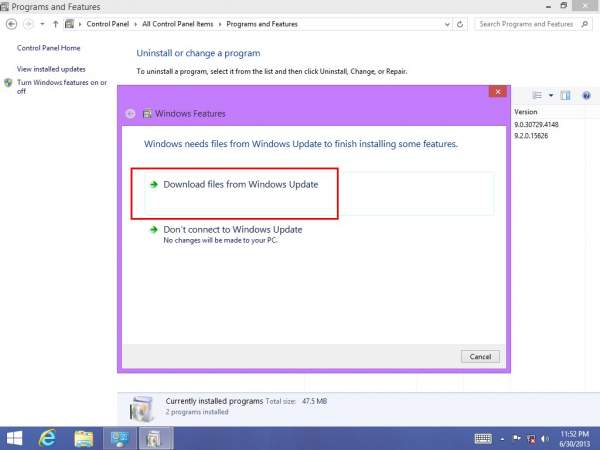Expand chevron after Control Panel breadcrumb
Screen dimensions: 600x450
coord(135,24)
